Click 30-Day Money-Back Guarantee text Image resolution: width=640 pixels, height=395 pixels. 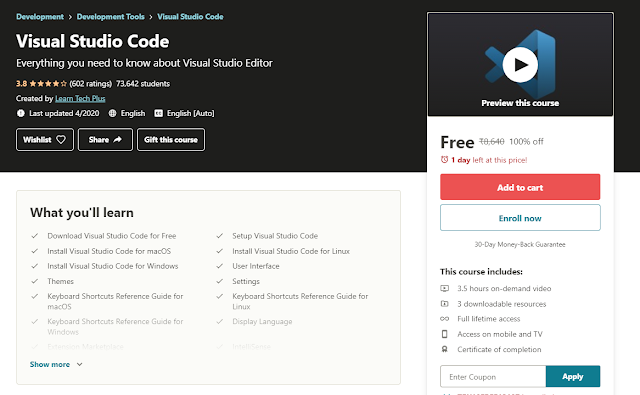tap(520, 244)
